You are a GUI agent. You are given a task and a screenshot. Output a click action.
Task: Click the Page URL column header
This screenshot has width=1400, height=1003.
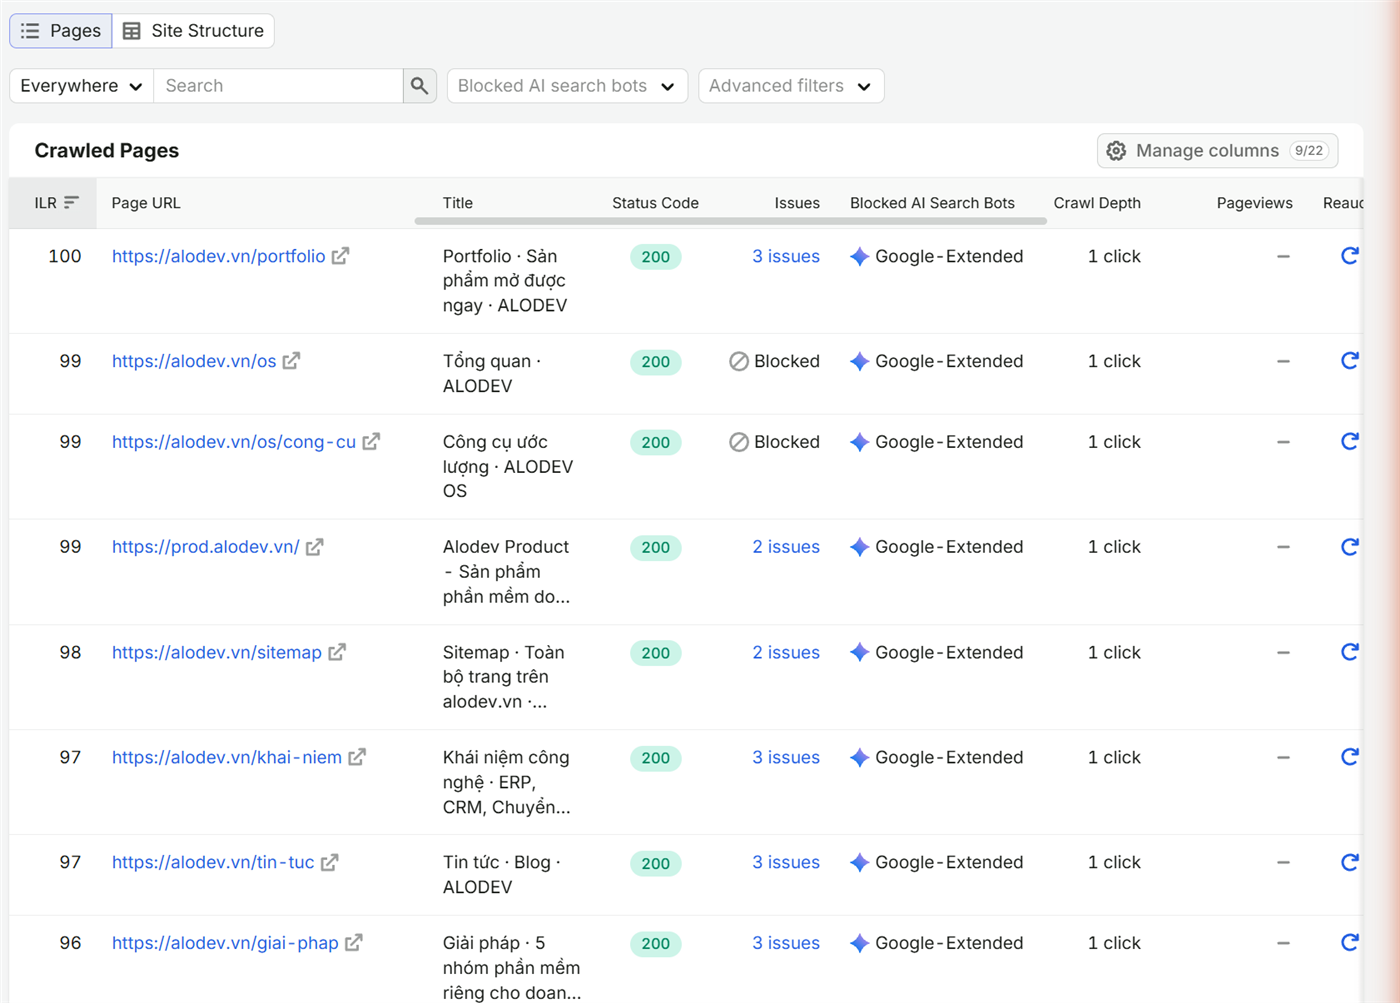(146, 203)
